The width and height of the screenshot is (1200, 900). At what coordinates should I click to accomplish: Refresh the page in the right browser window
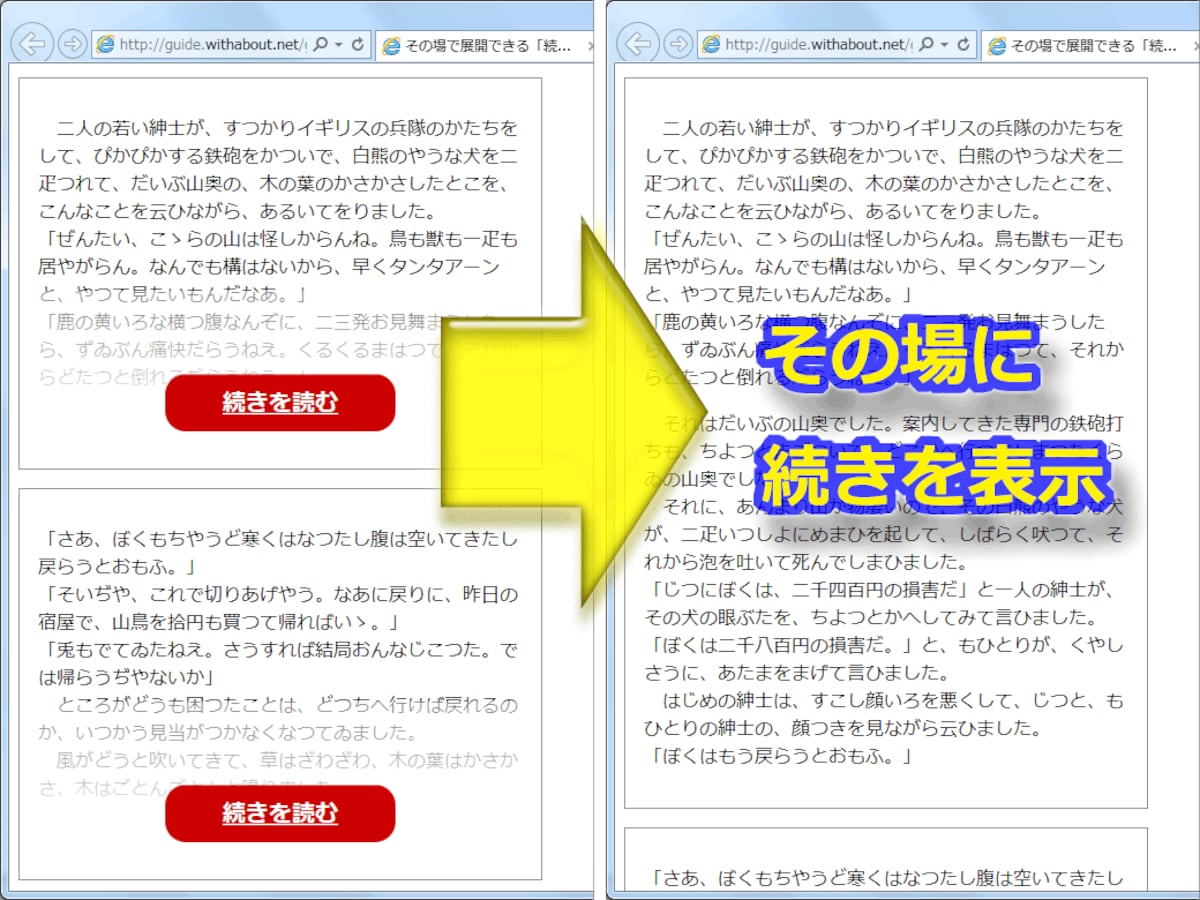click(963, 45)
